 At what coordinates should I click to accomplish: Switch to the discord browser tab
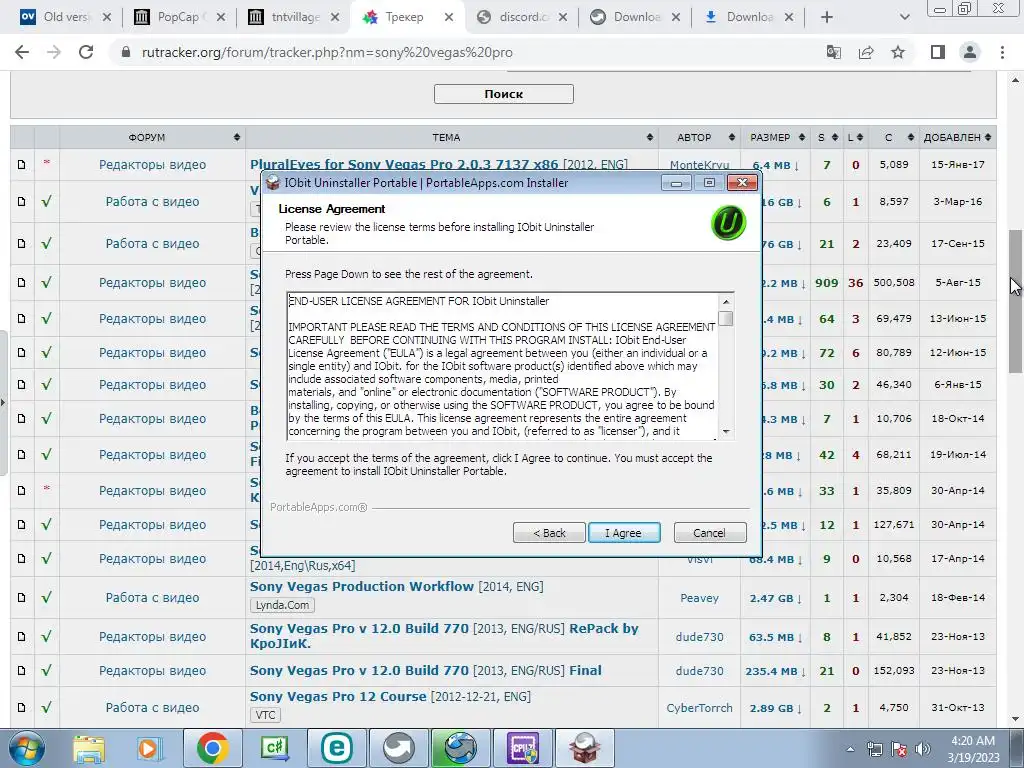click(520, 17)
